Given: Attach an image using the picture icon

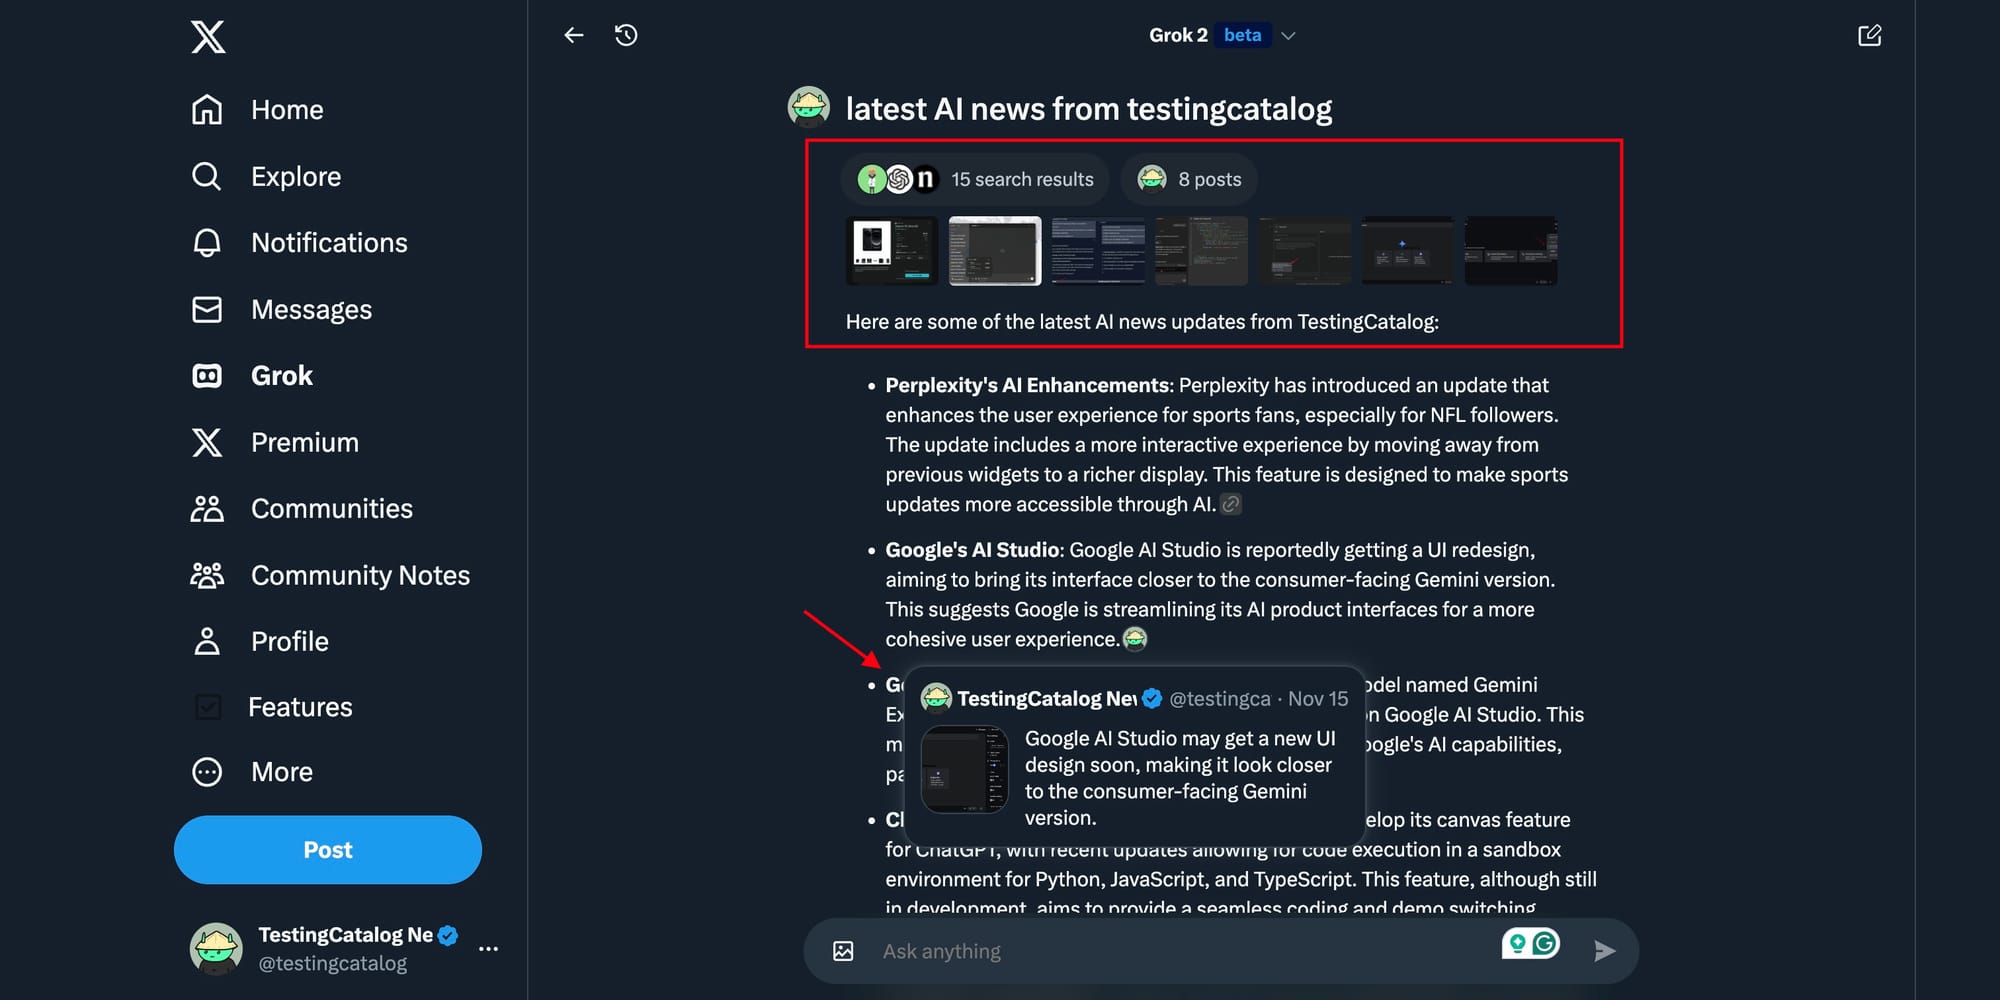Looking at the screenshot, I should tap(843, 951).
